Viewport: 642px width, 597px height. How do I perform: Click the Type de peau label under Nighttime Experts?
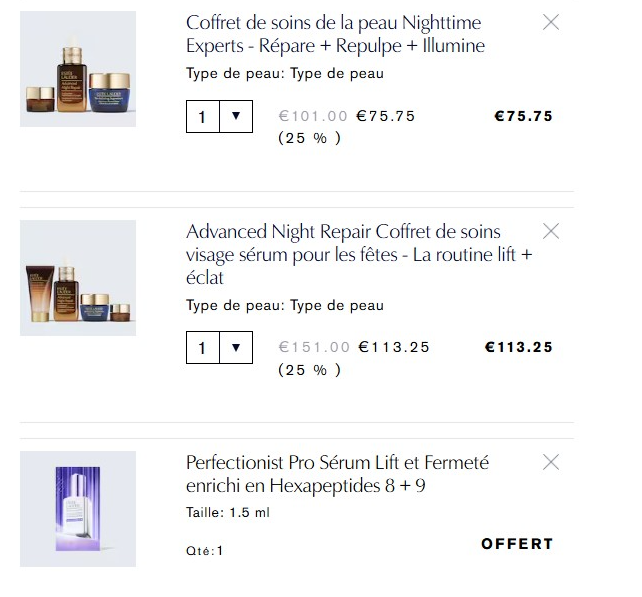tap(284, 73)
